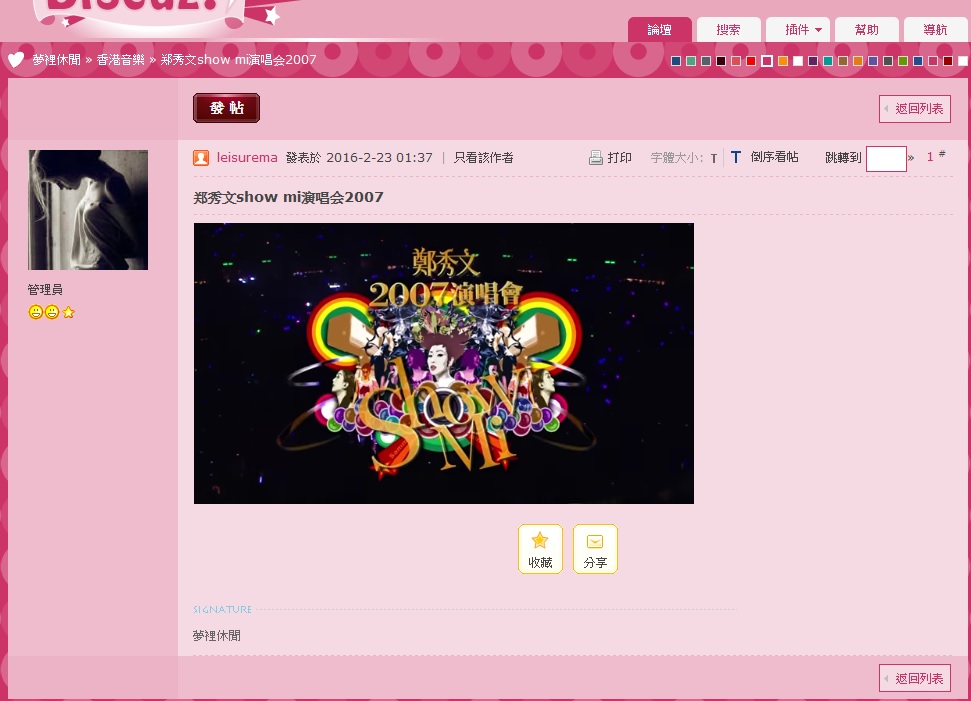
Task: Select the mint green color swatch
Action: tap(691, 61)
